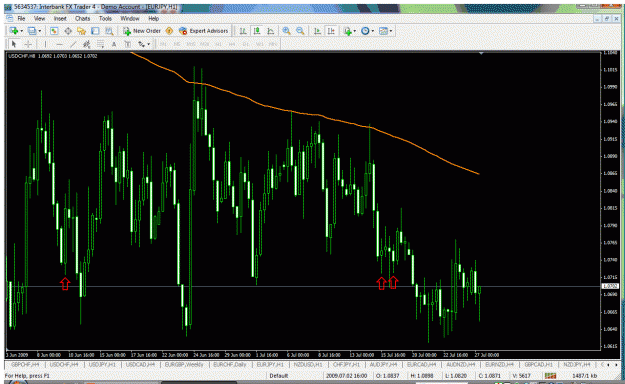Open the New Chart icon

14,31
